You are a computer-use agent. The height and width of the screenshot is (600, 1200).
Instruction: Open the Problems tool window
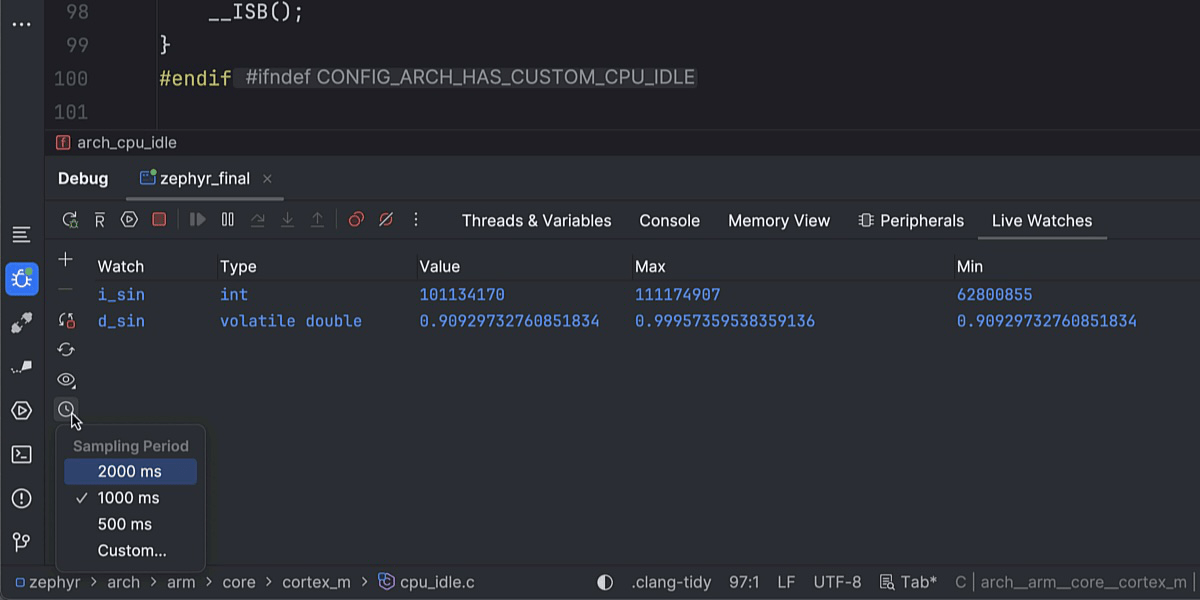(22, 499)
